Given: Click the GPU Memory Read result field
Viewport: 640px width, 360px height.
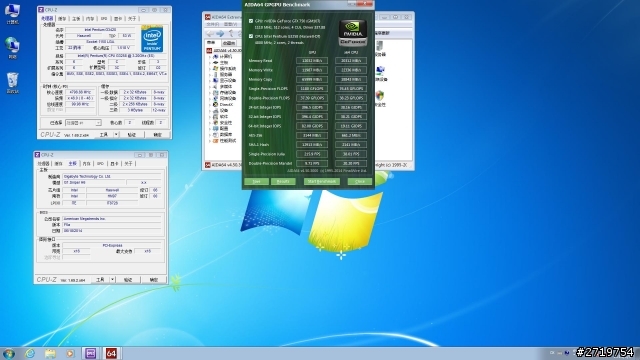Looking at the screenshot, I should [x=312, y=60].
